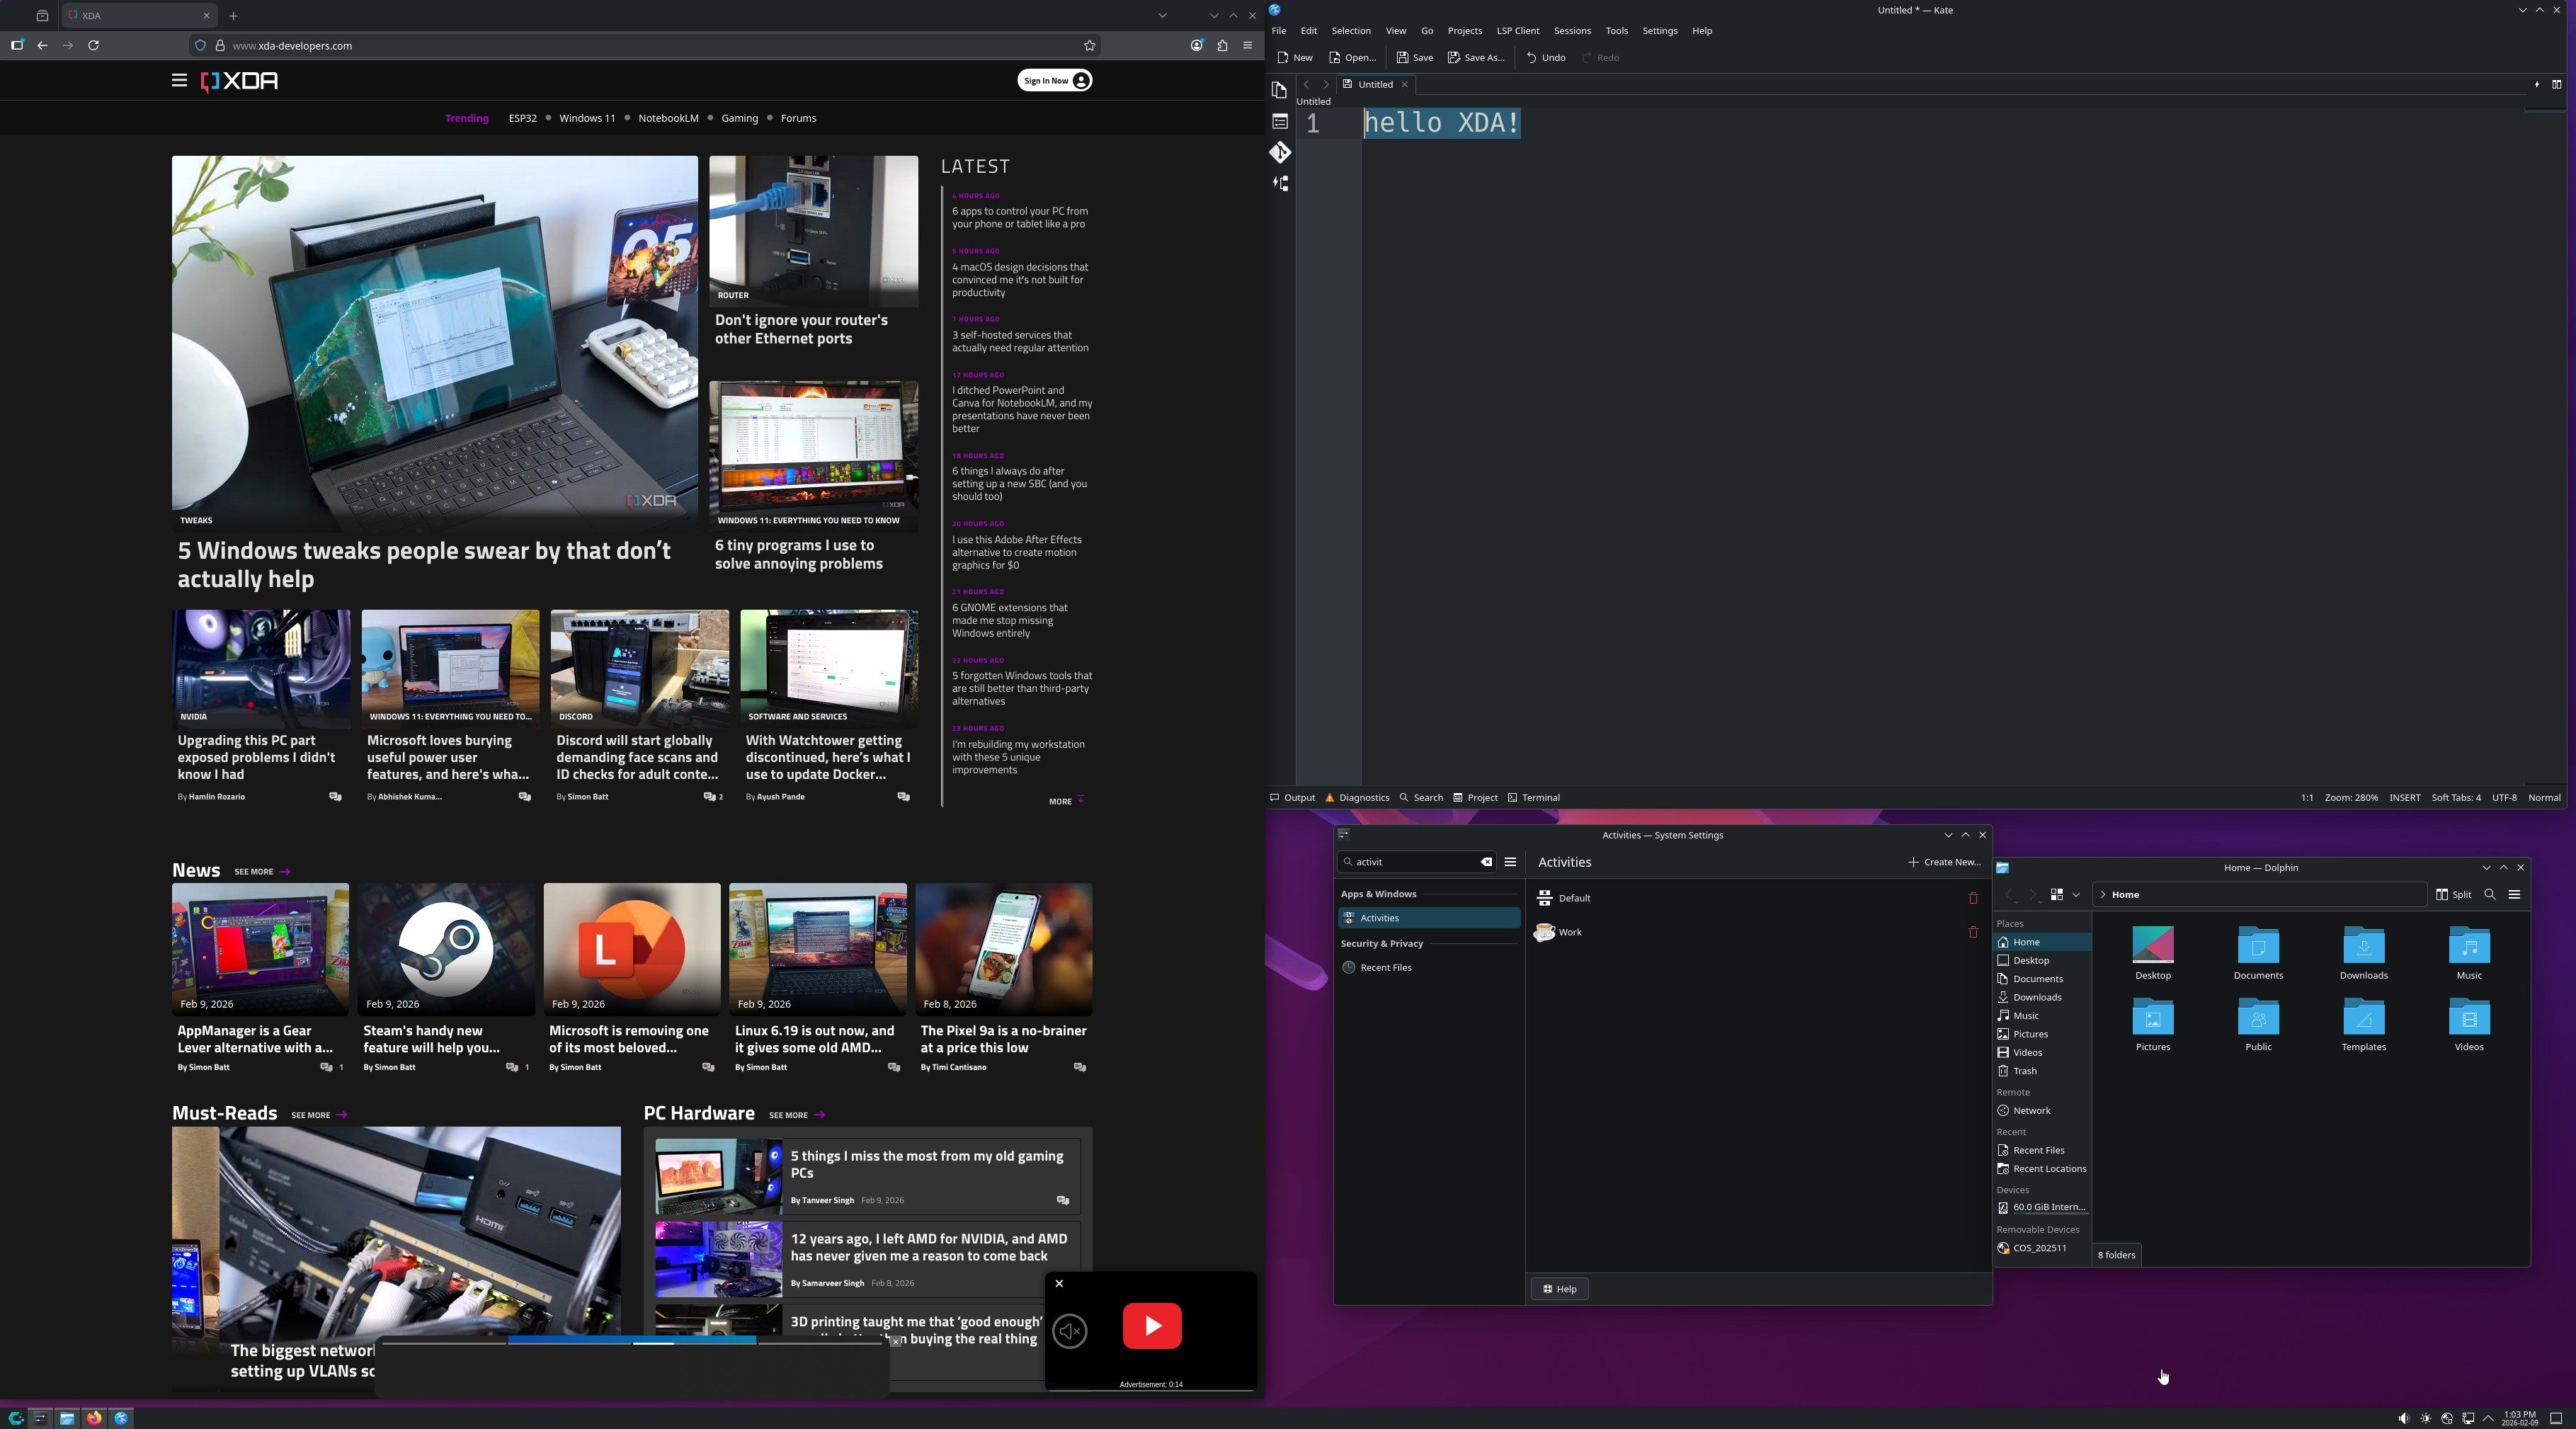This screenshot has width=2576, height=1429.
Task: Select Recent Files in System Settings sidebar
Action: click(1429, 968)
